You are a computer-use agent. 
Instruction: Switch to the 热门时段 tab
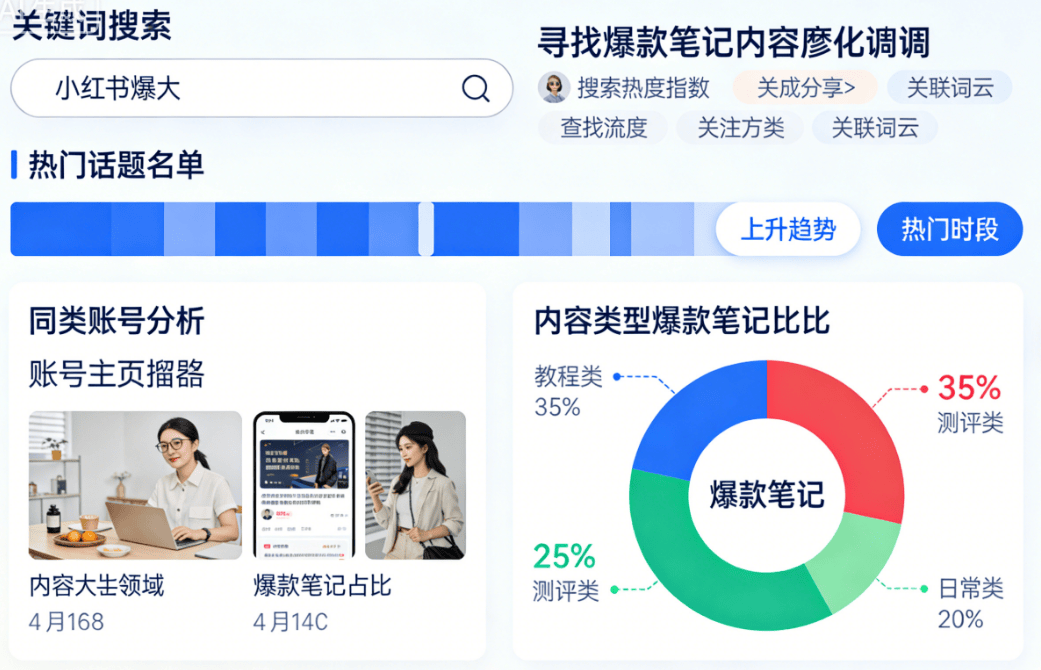[950, 229]
